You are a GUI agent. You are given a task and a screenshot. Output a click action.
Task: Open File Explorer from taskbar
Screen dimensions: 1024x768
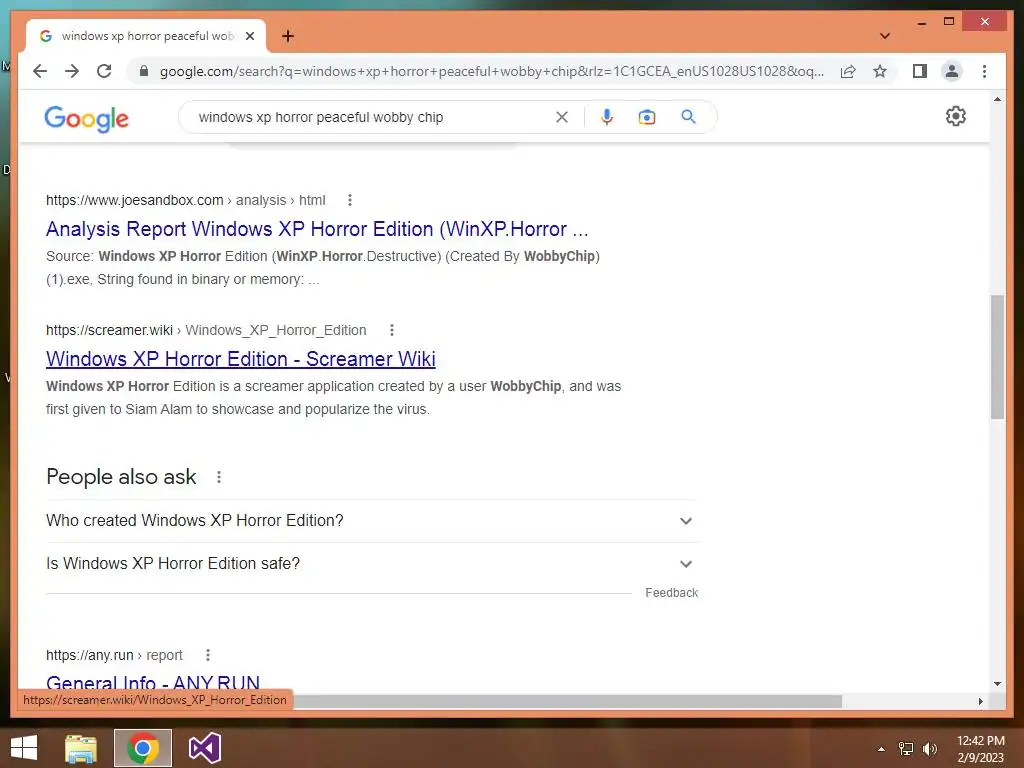[81, 748]
